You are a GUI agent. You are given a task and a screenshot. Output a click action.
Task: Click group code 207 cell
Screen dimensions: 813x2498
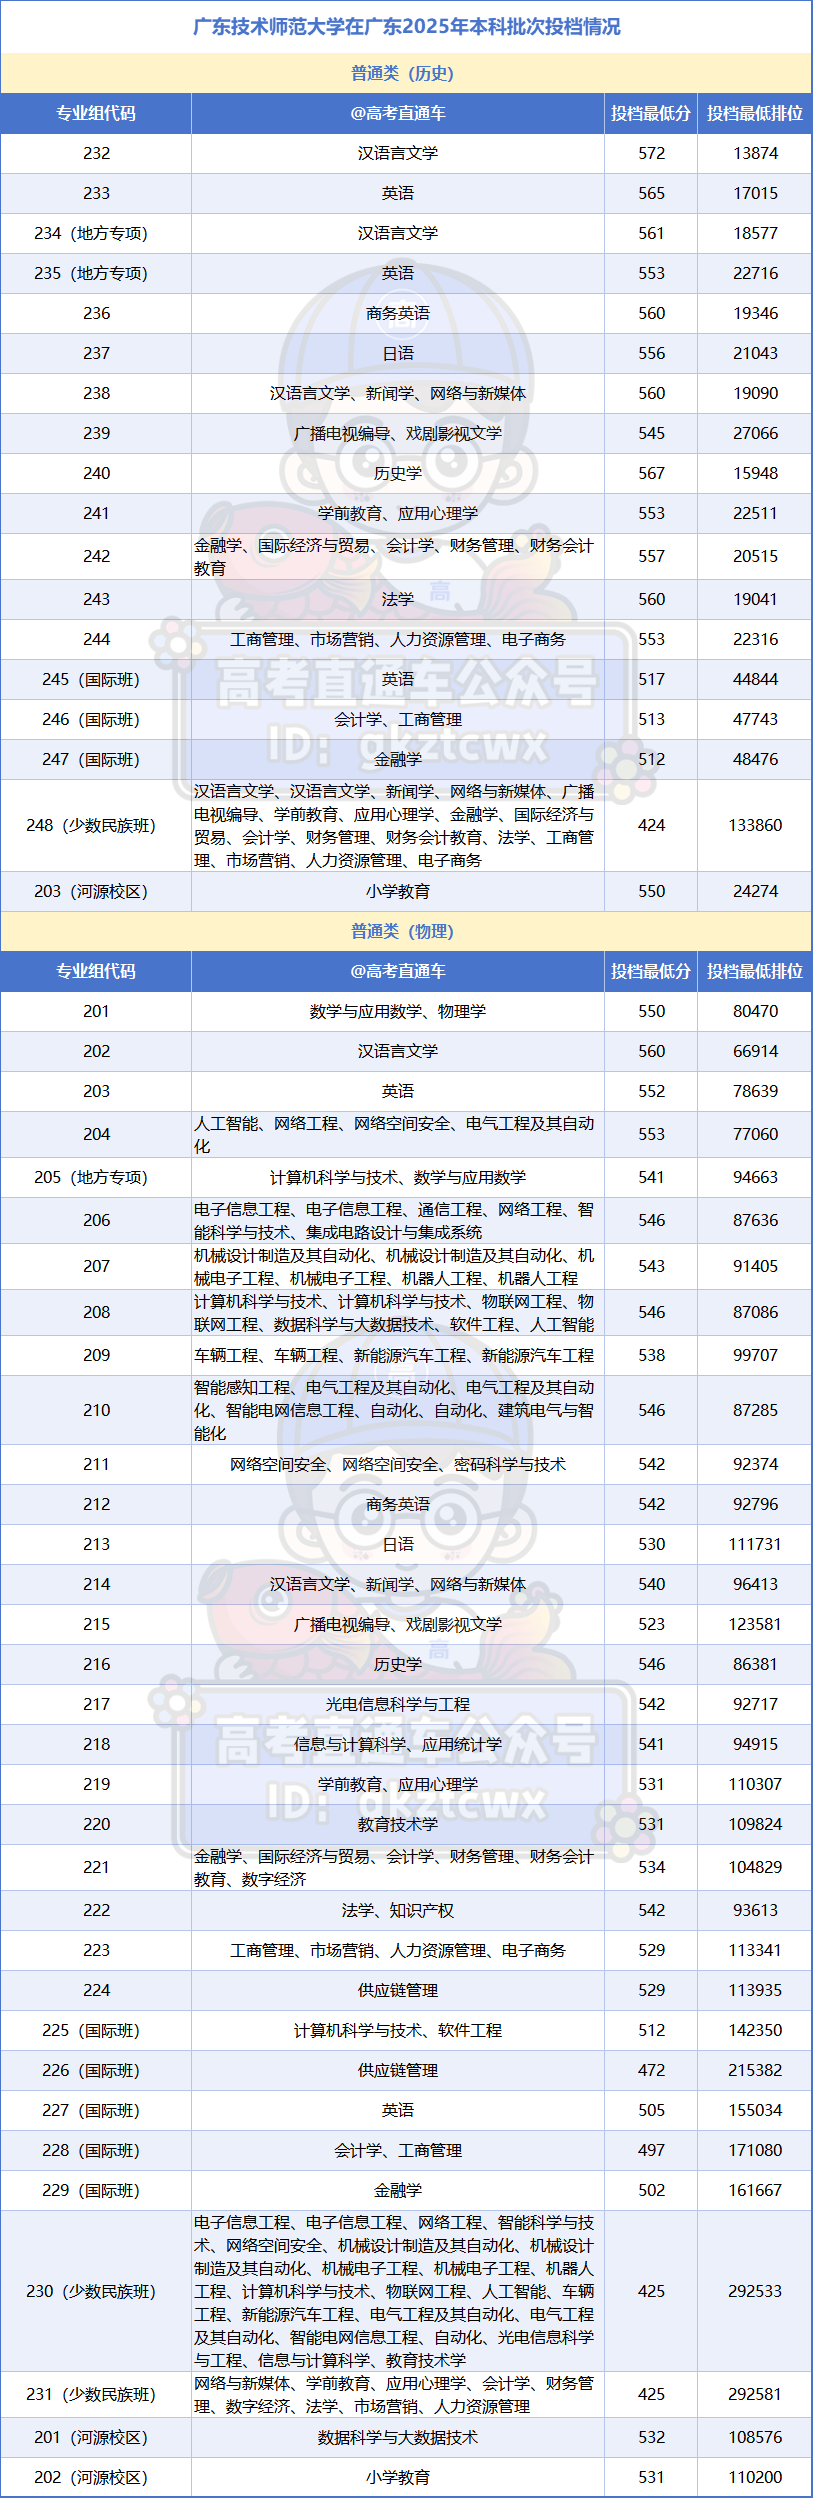tap(96, 1266)
